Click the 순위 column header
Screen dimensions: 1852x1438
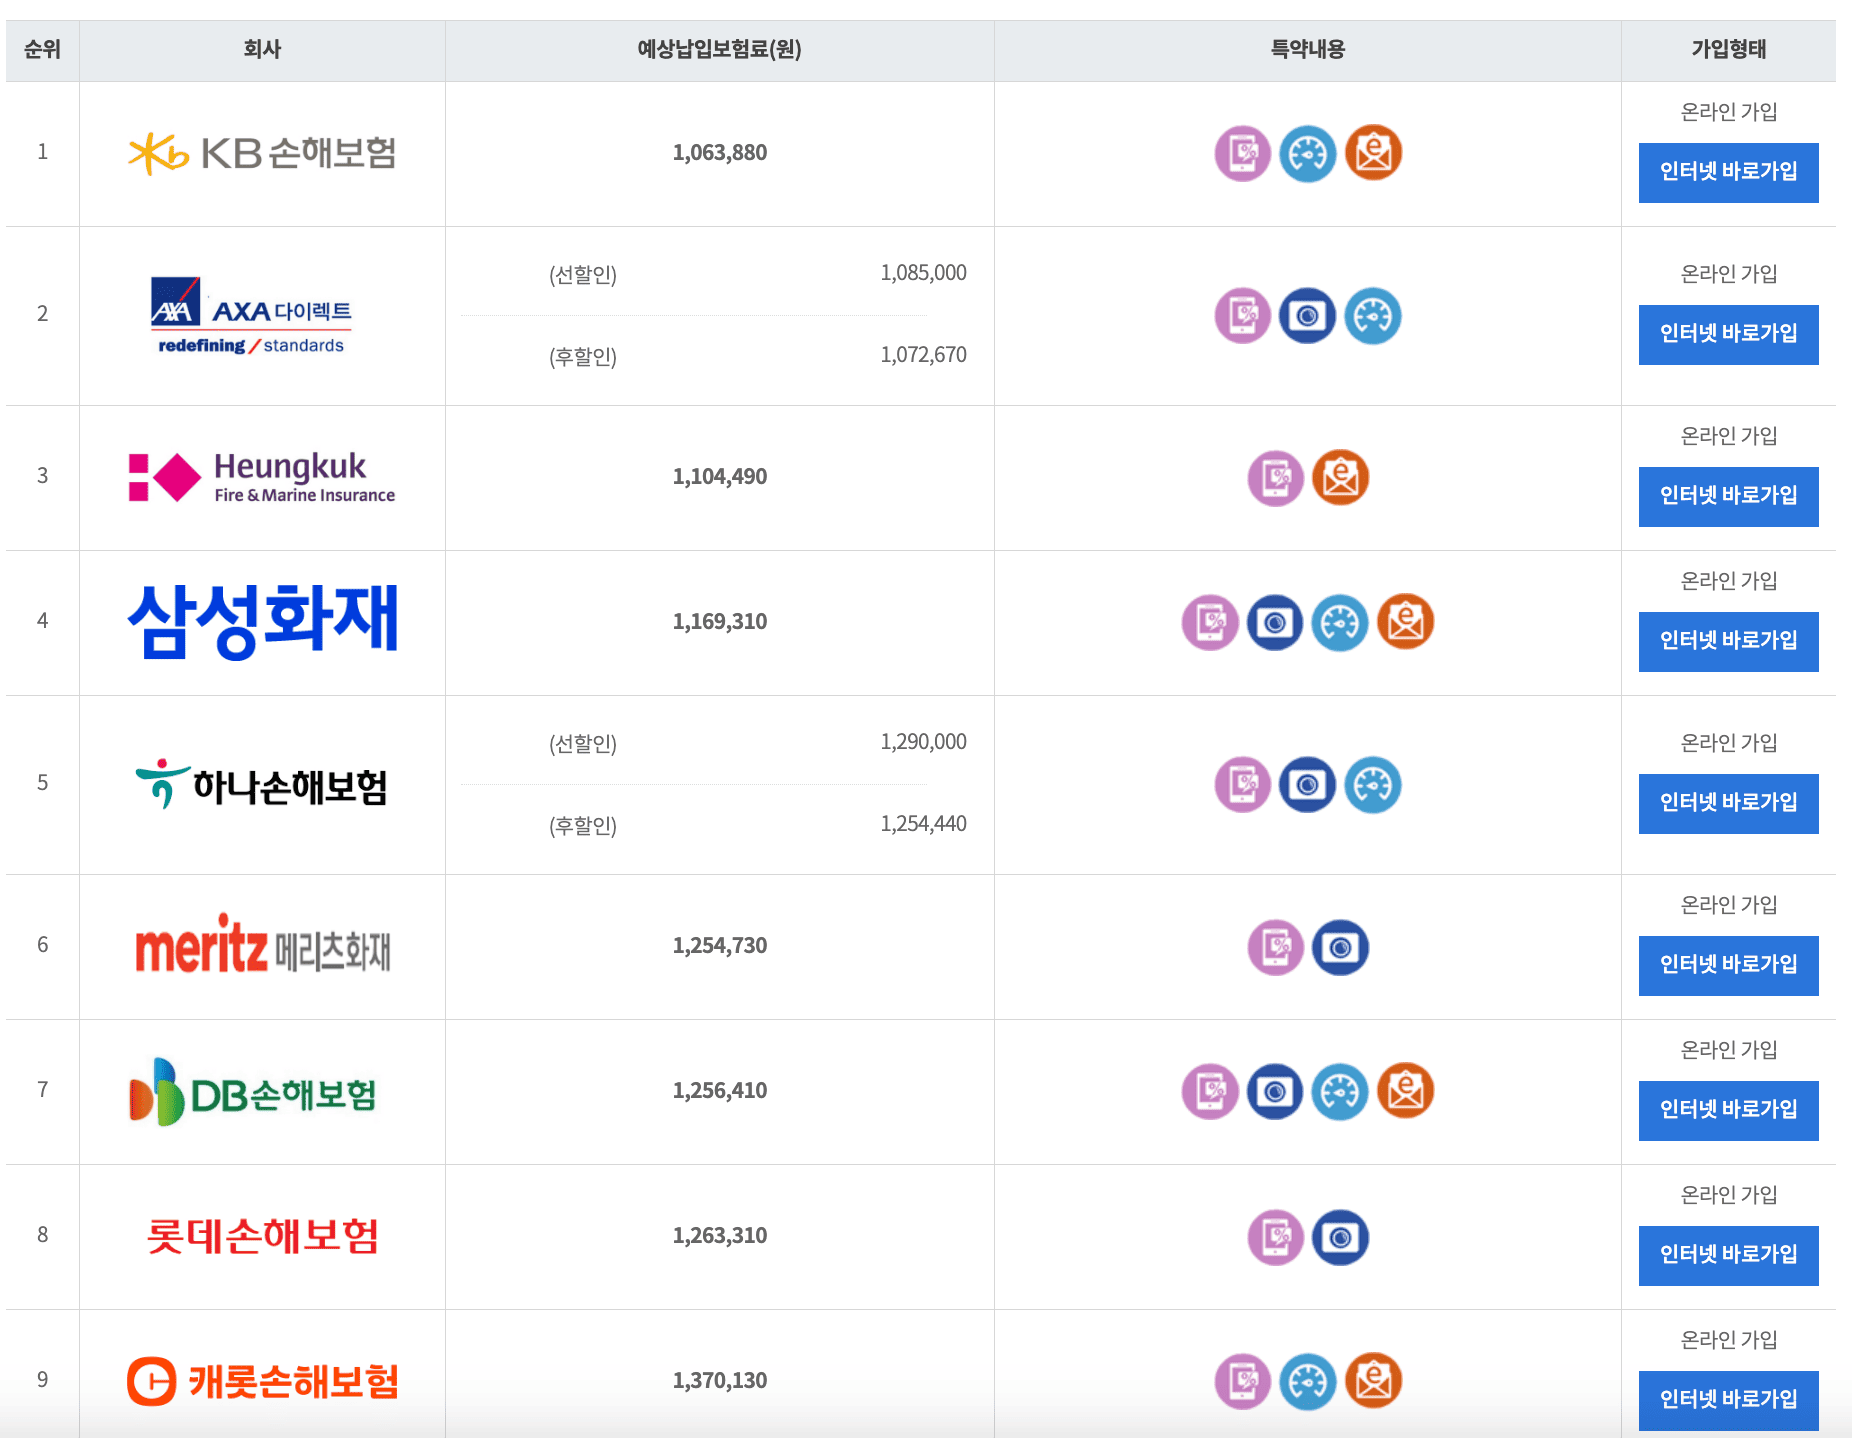42,49
